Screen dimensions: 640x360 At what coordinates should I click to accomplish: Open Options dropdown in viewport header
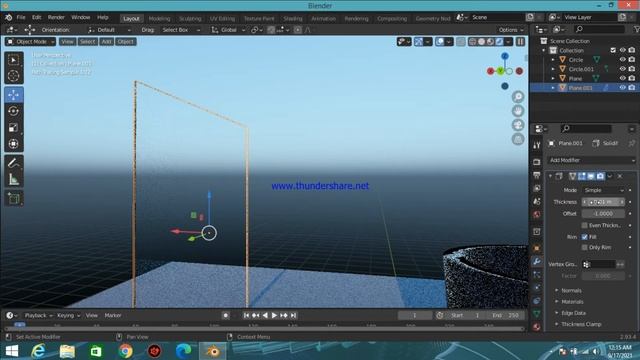click(x=511, y=30)
